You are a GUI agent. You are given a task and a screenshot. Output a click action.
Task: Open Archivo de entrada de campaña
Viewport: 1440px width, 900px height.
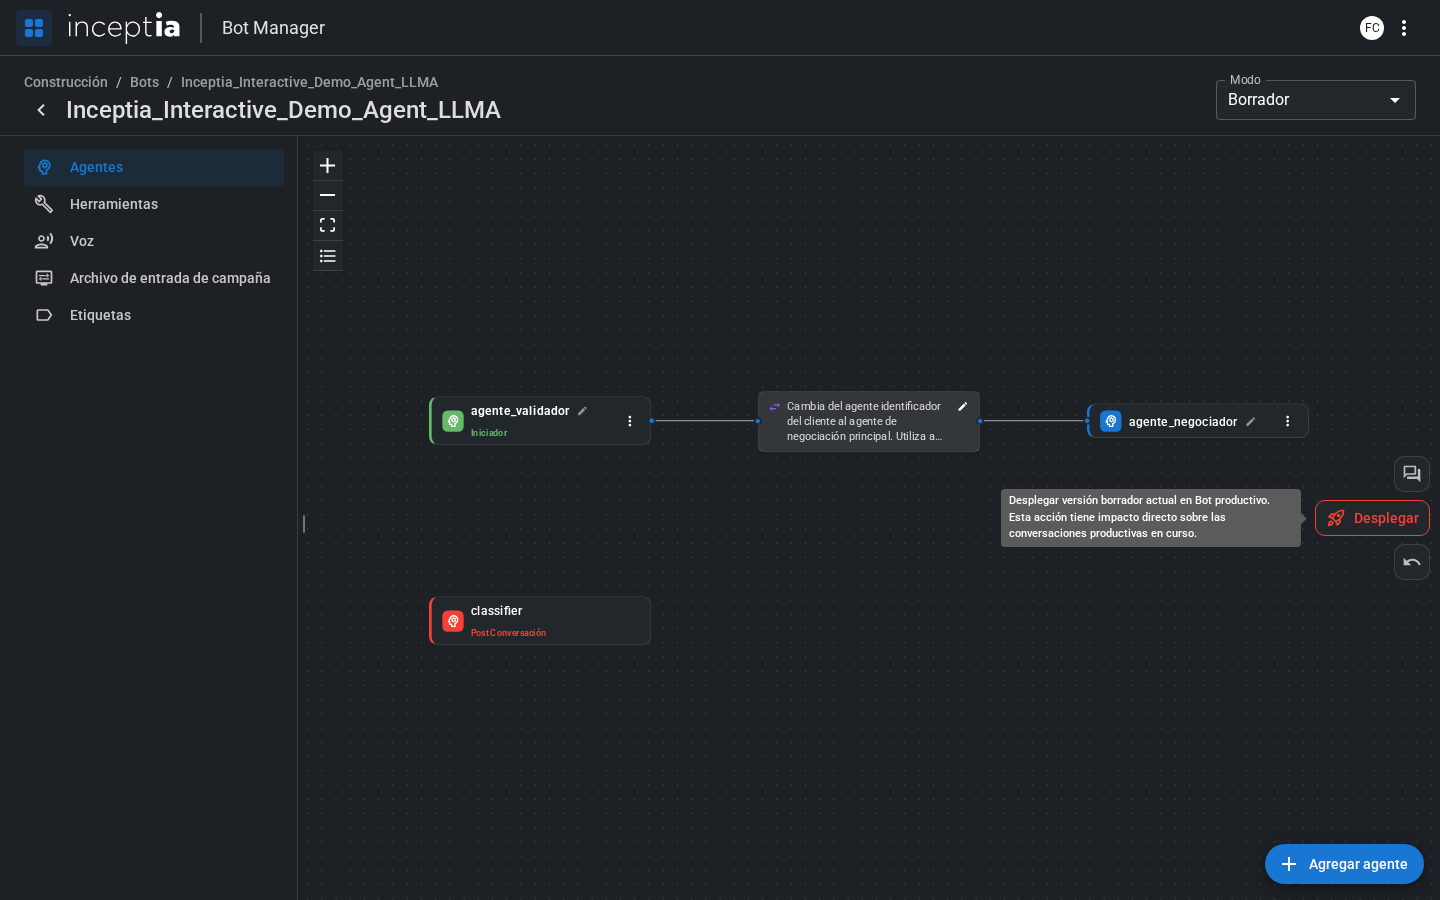pyautogui.click(x=154, y=278)
